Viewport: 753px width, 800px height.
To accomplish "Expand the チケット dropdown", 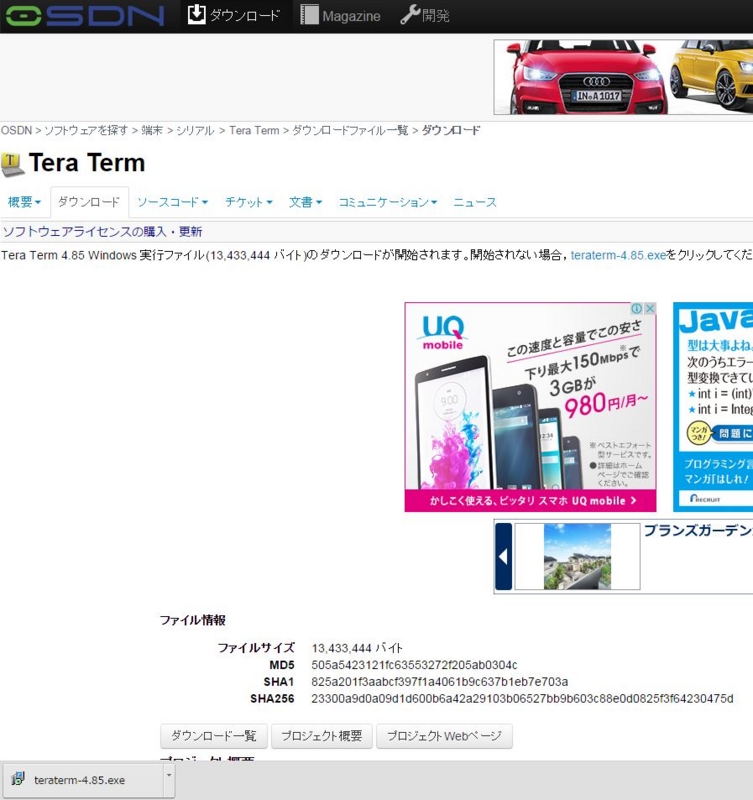I will pos(249,202).
